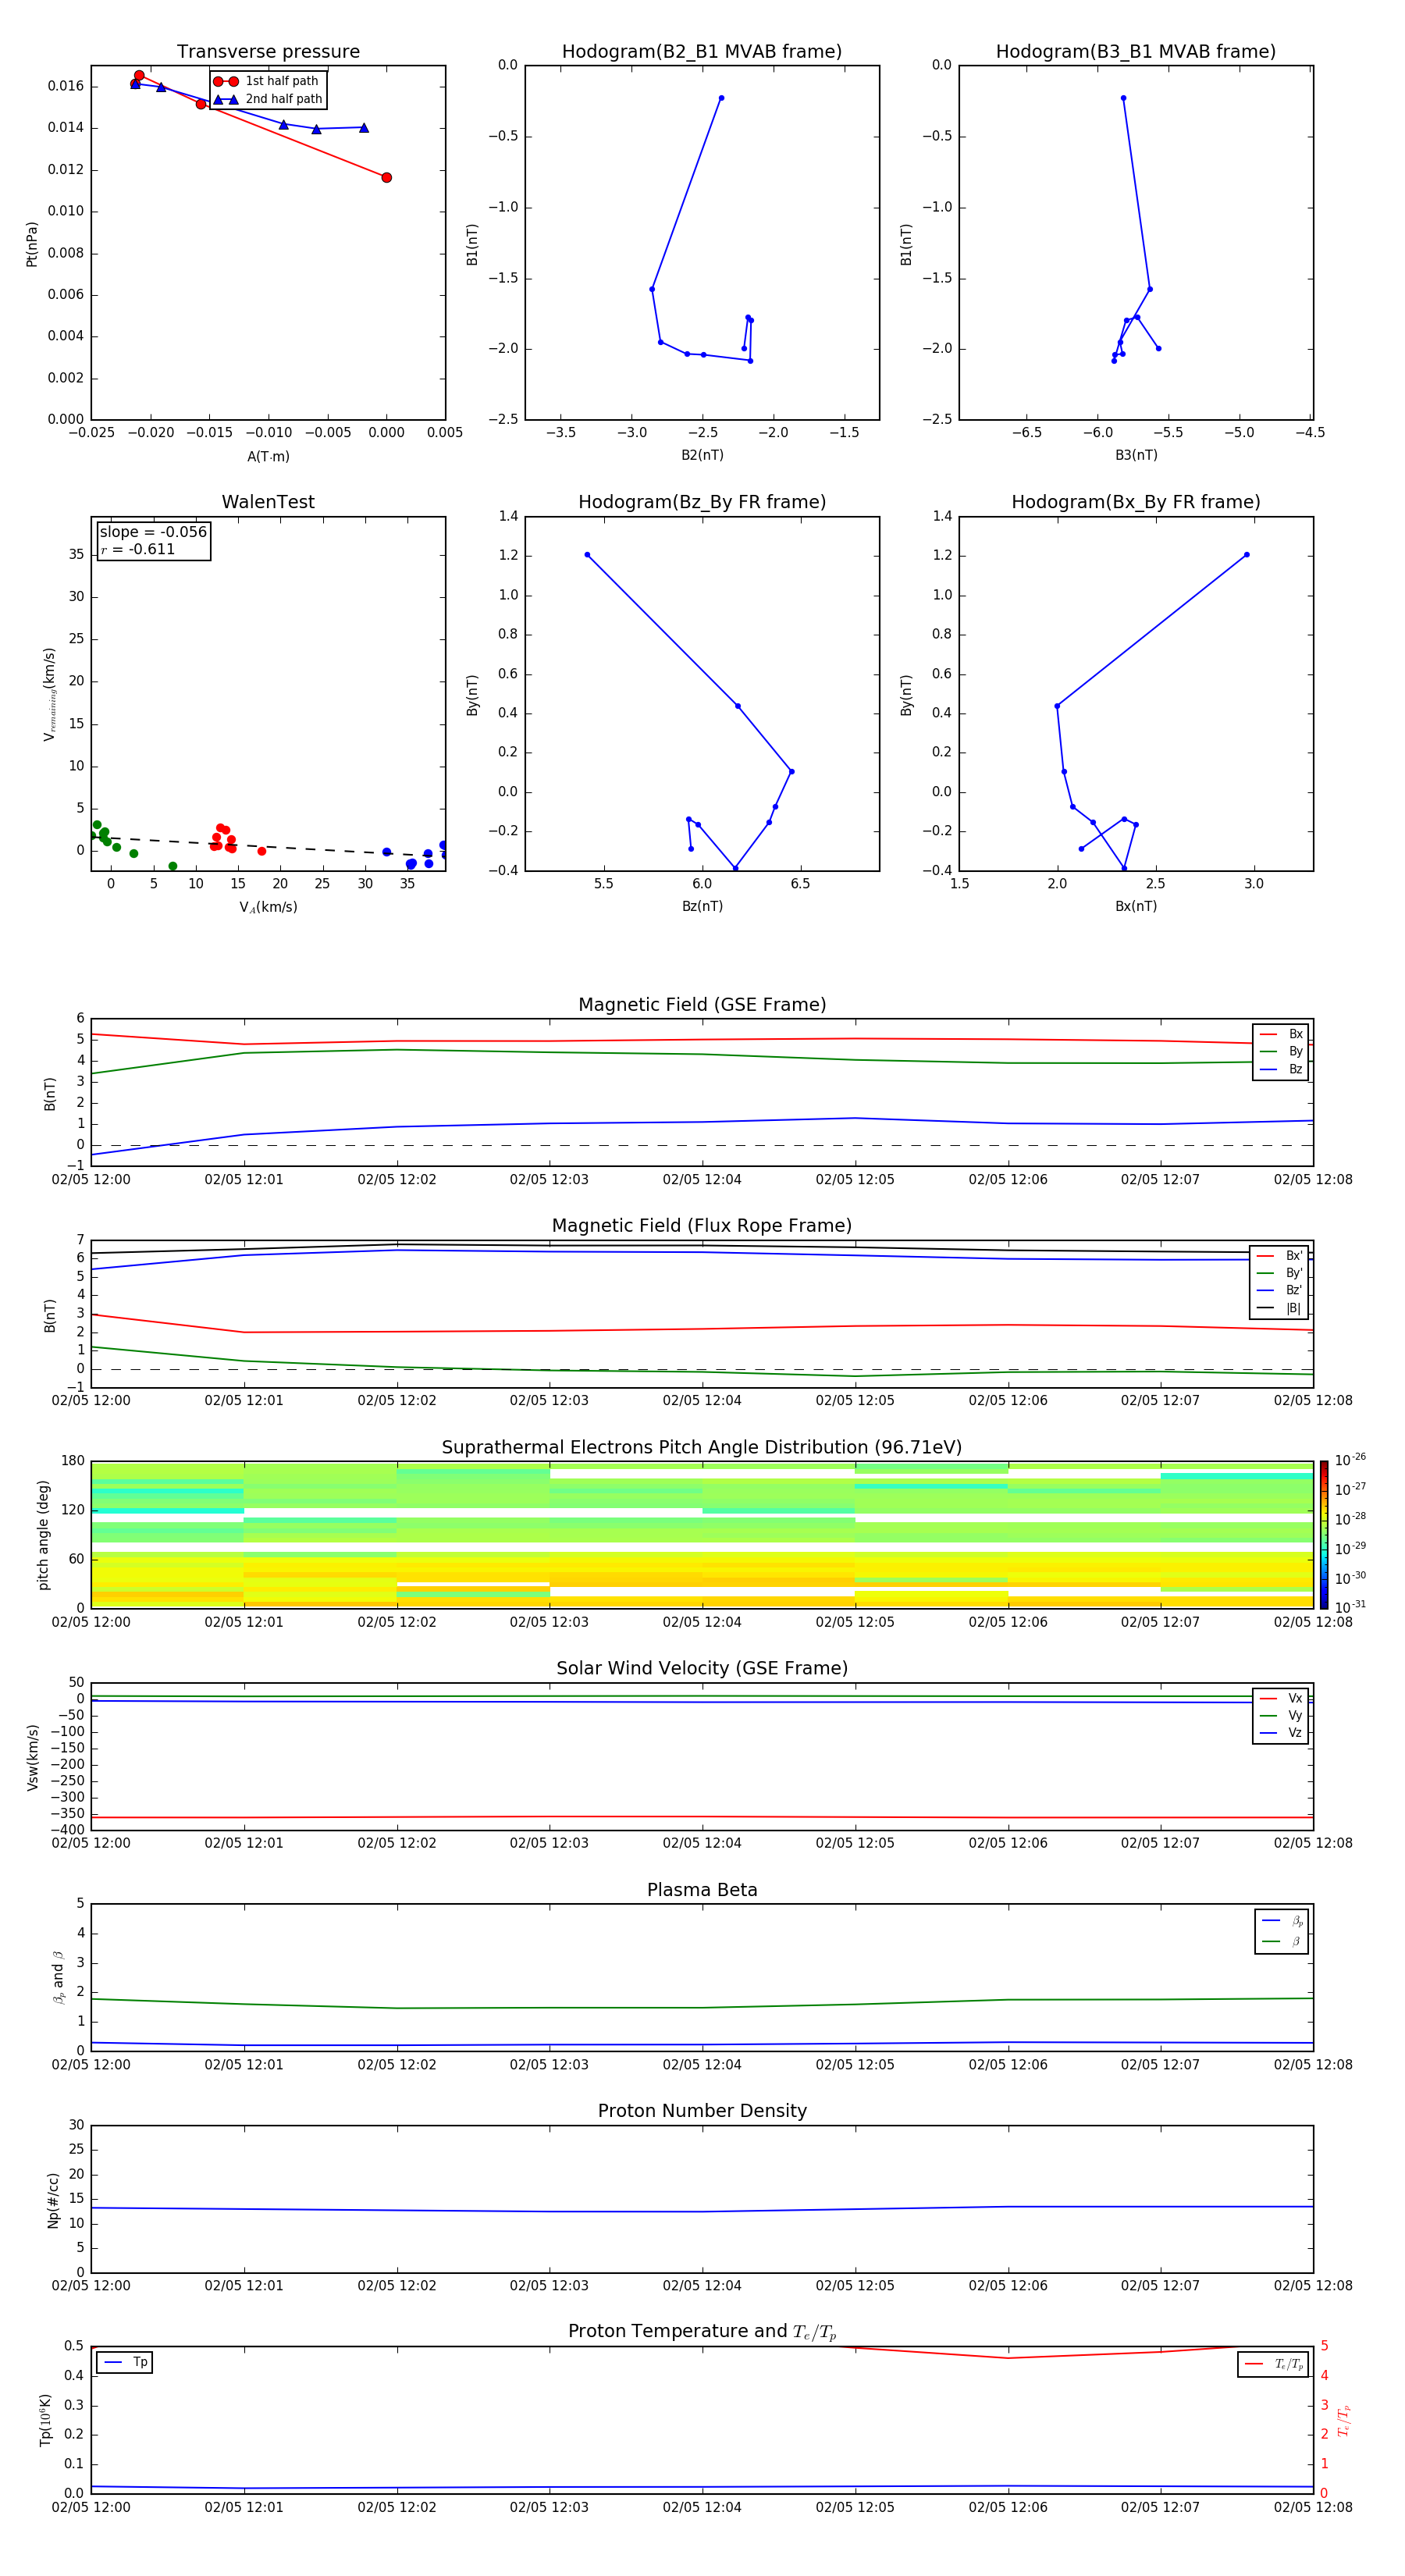The height and width of the screenshot is (2576, 1405).
Task: Select the slope and r annotation box in WalenTest
Action: pos(153,540)
